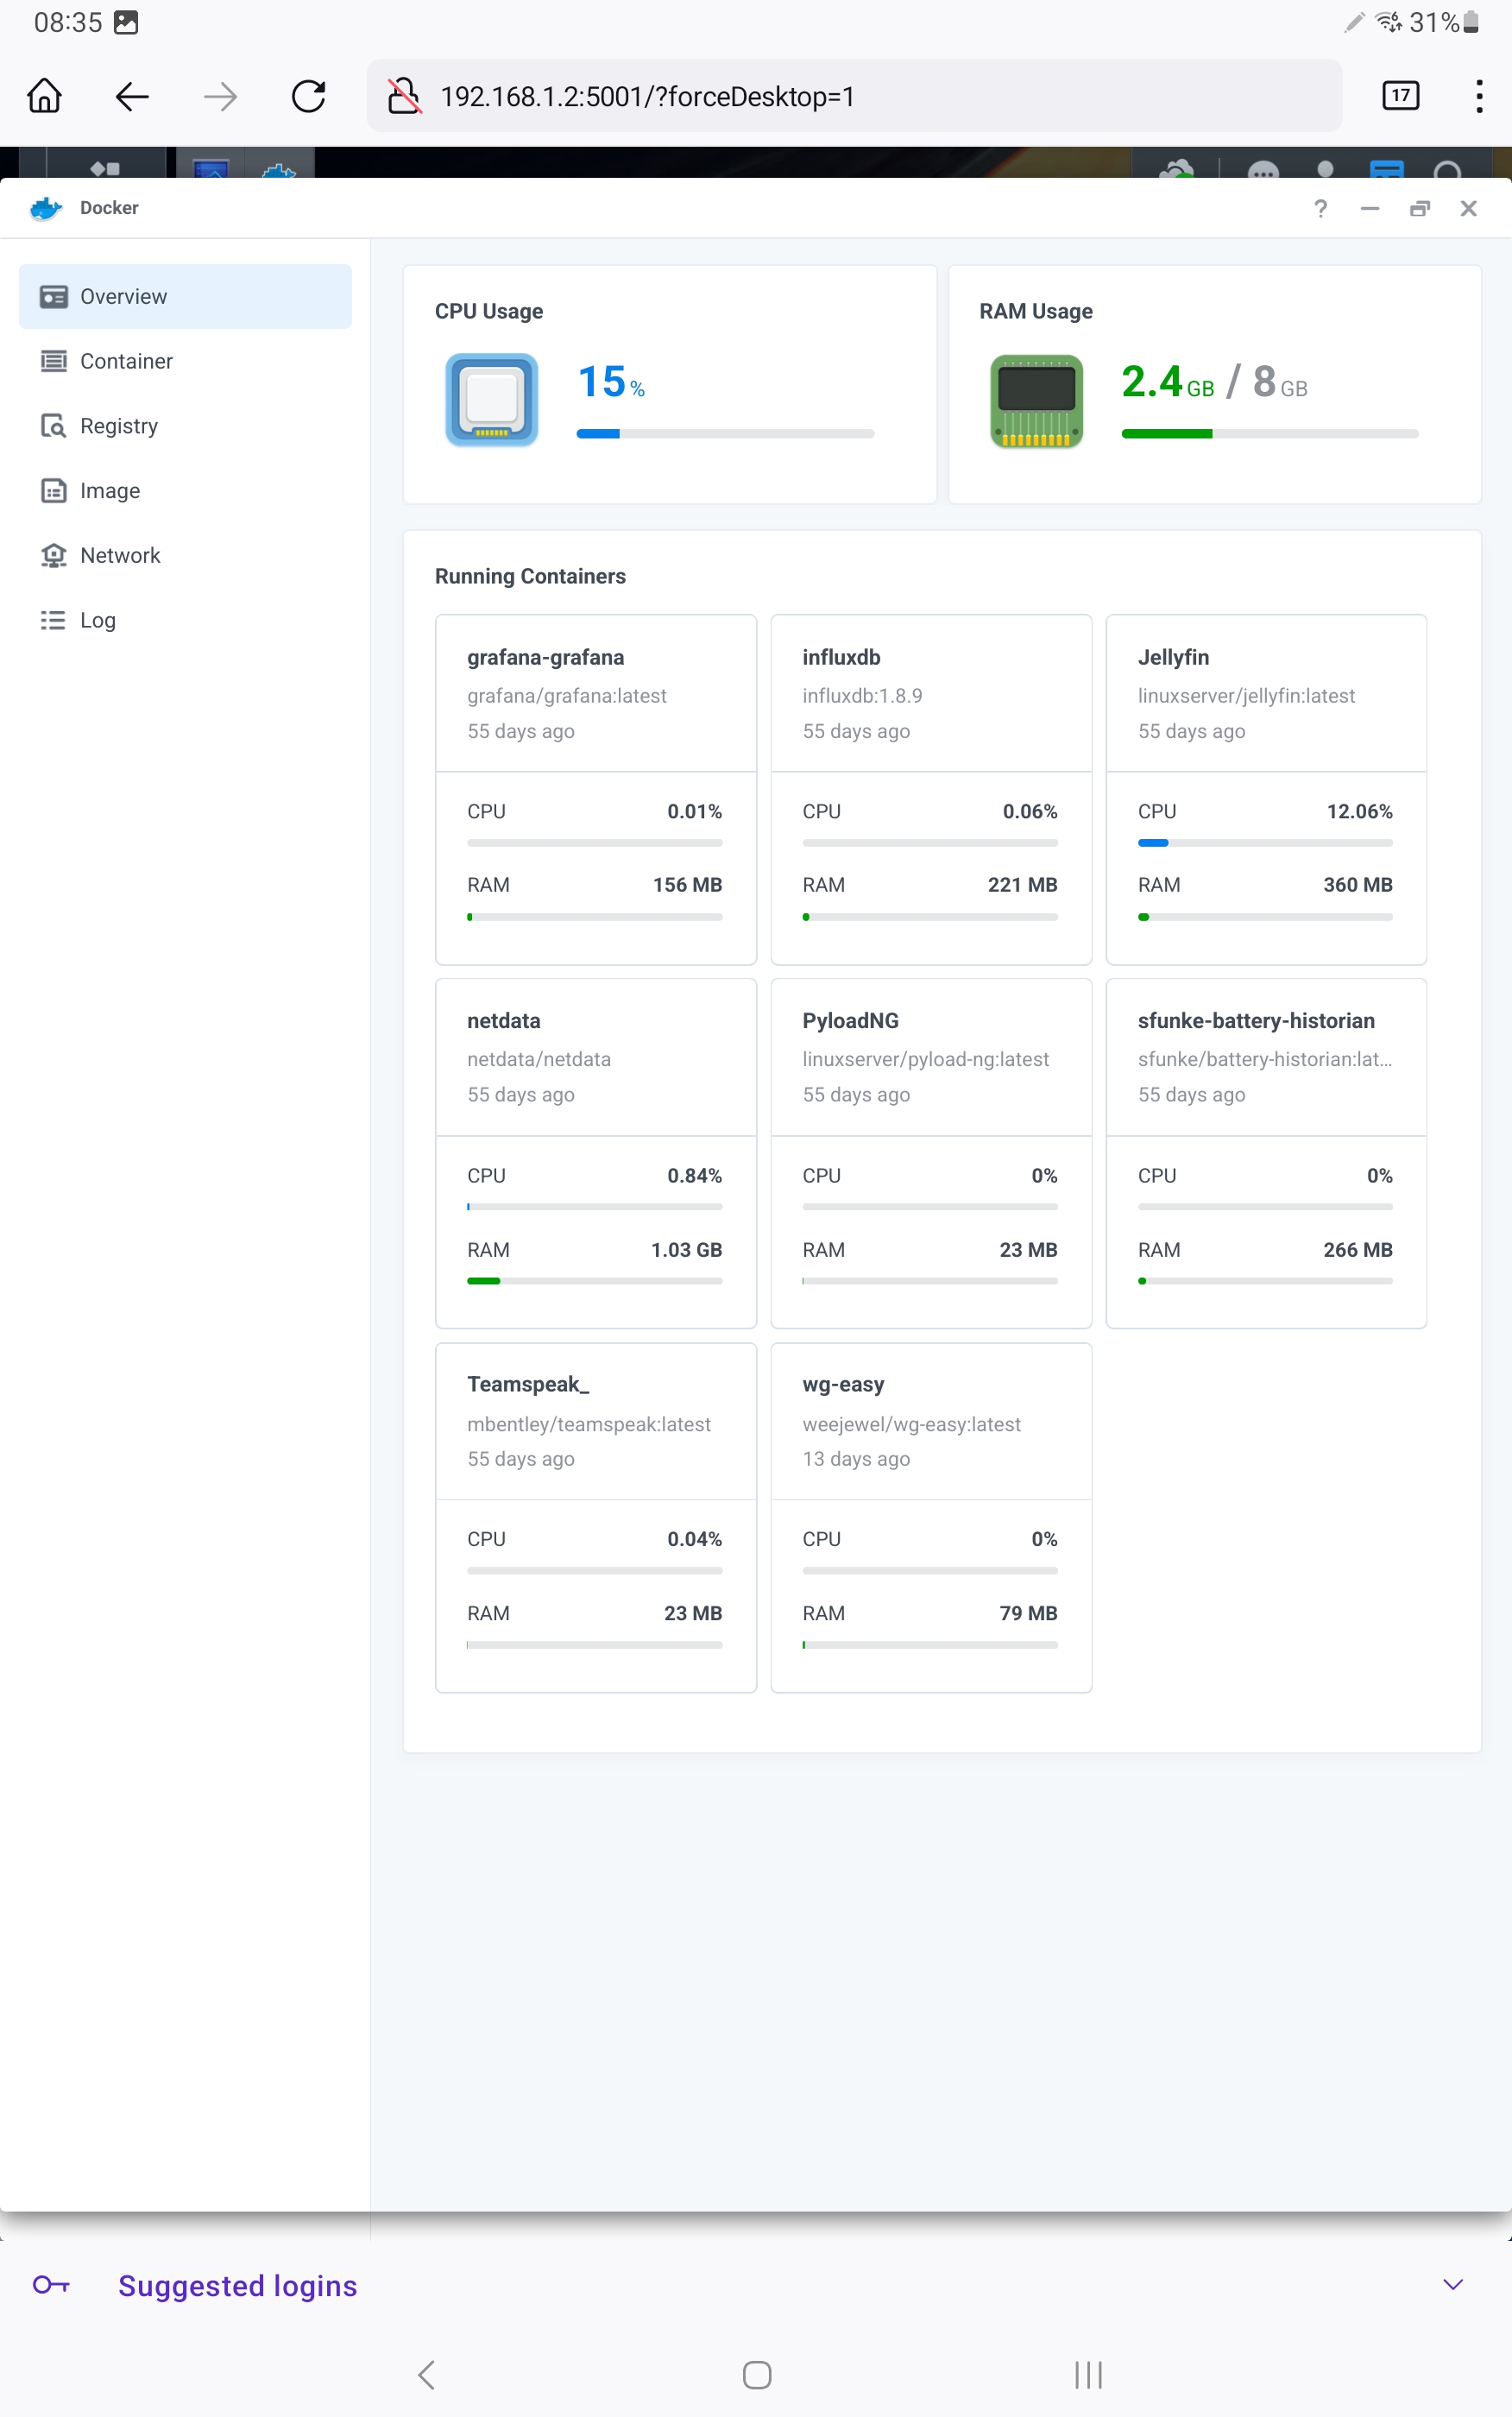The image size is (1512, 2417).
Task: Open the browser three-dot menu
Action: click(1478, 96)
